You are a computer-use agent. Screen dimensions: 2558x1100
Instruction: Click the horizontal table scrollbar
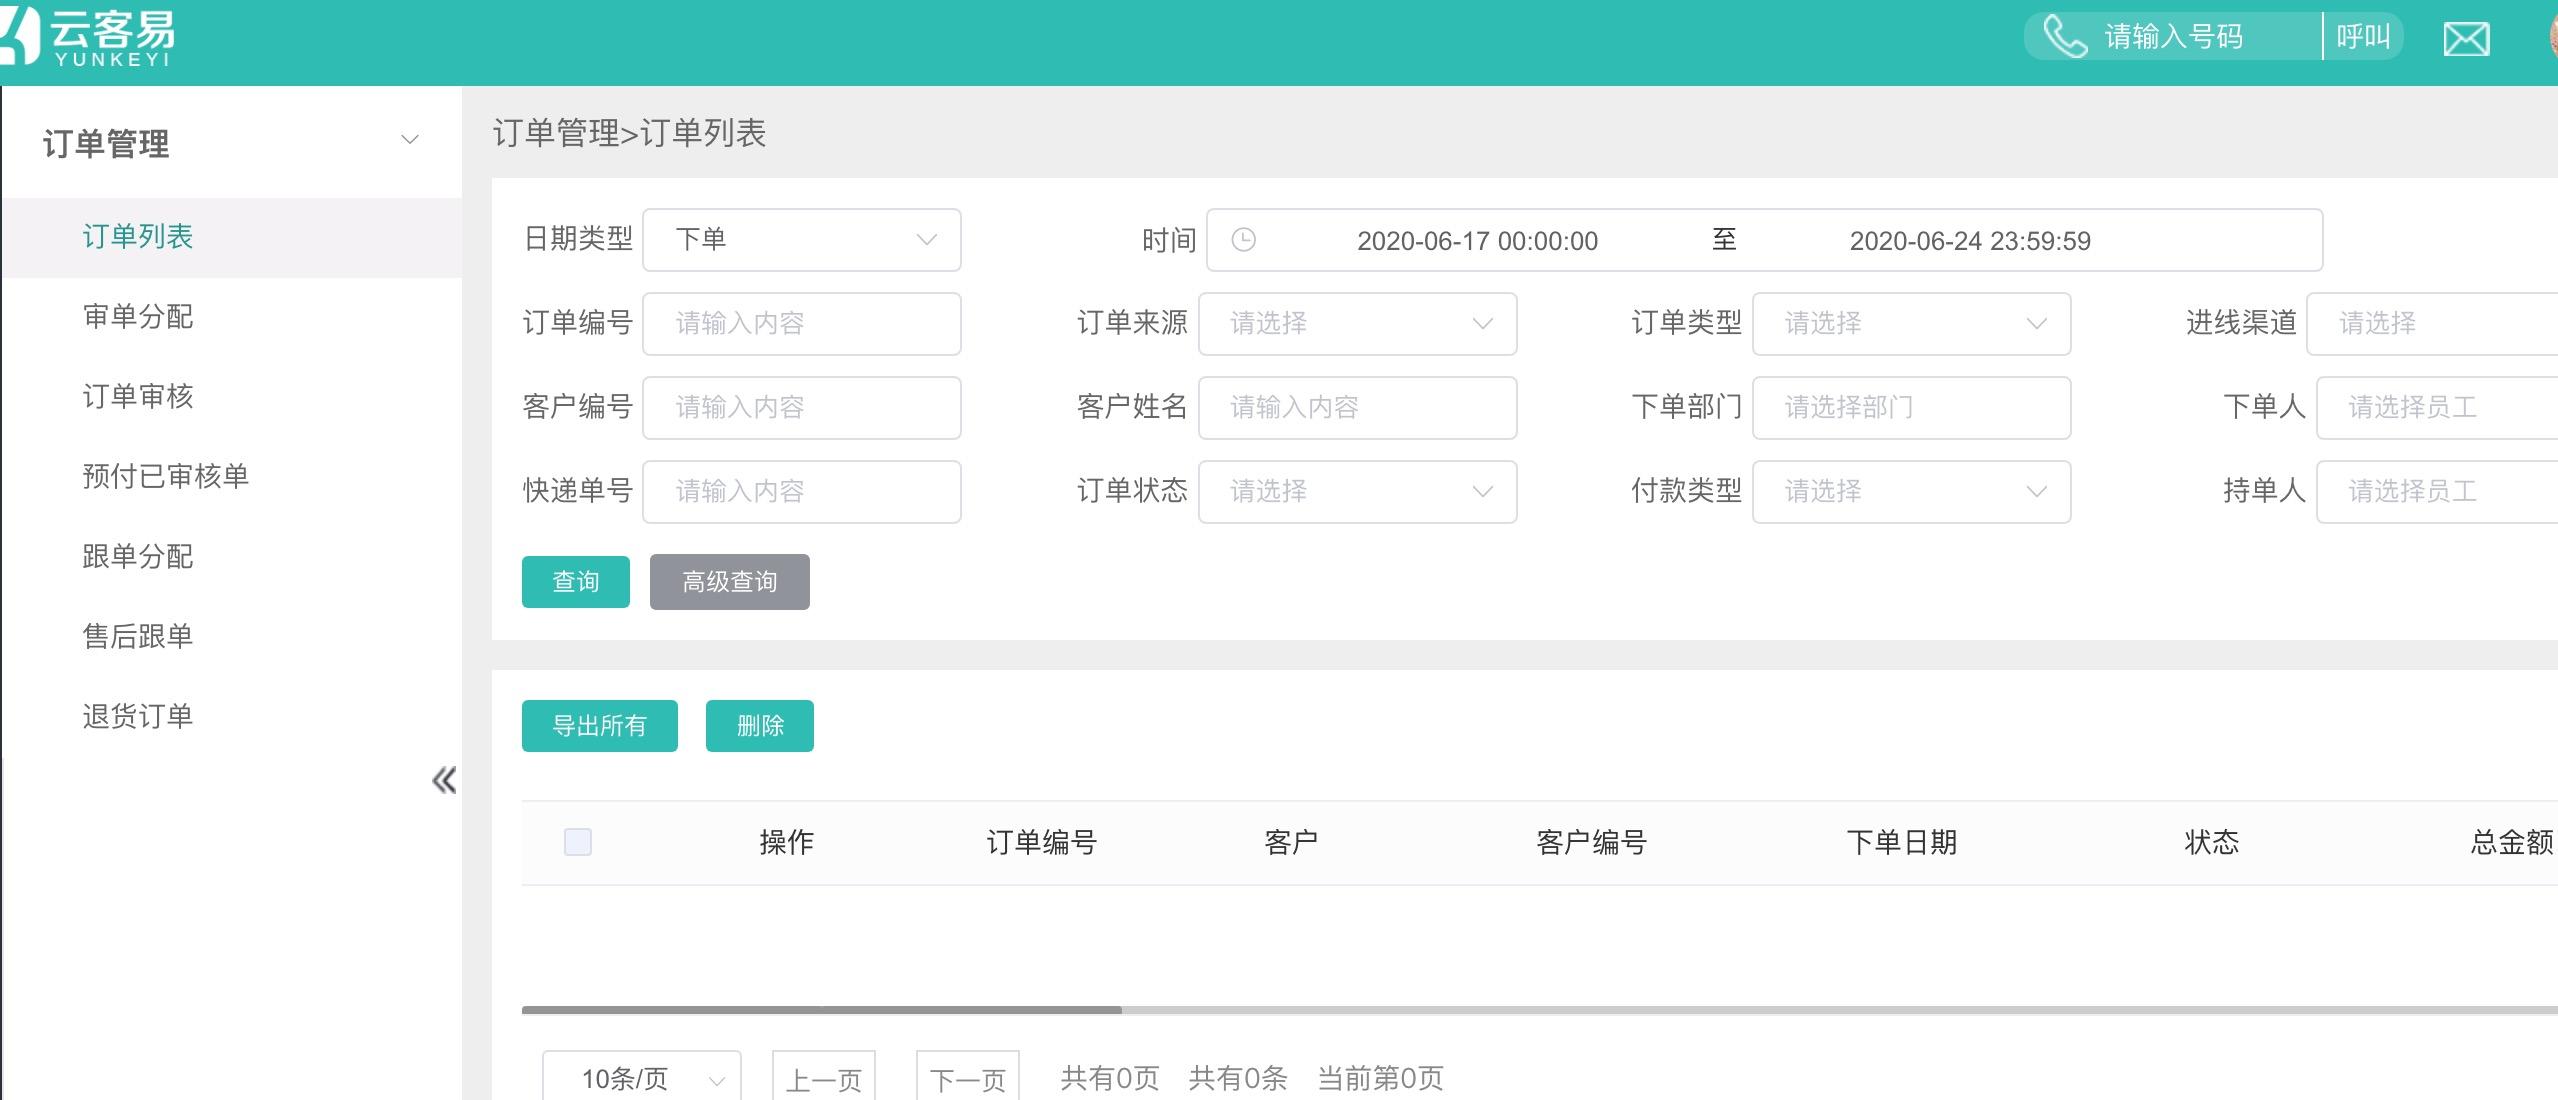820,1010
